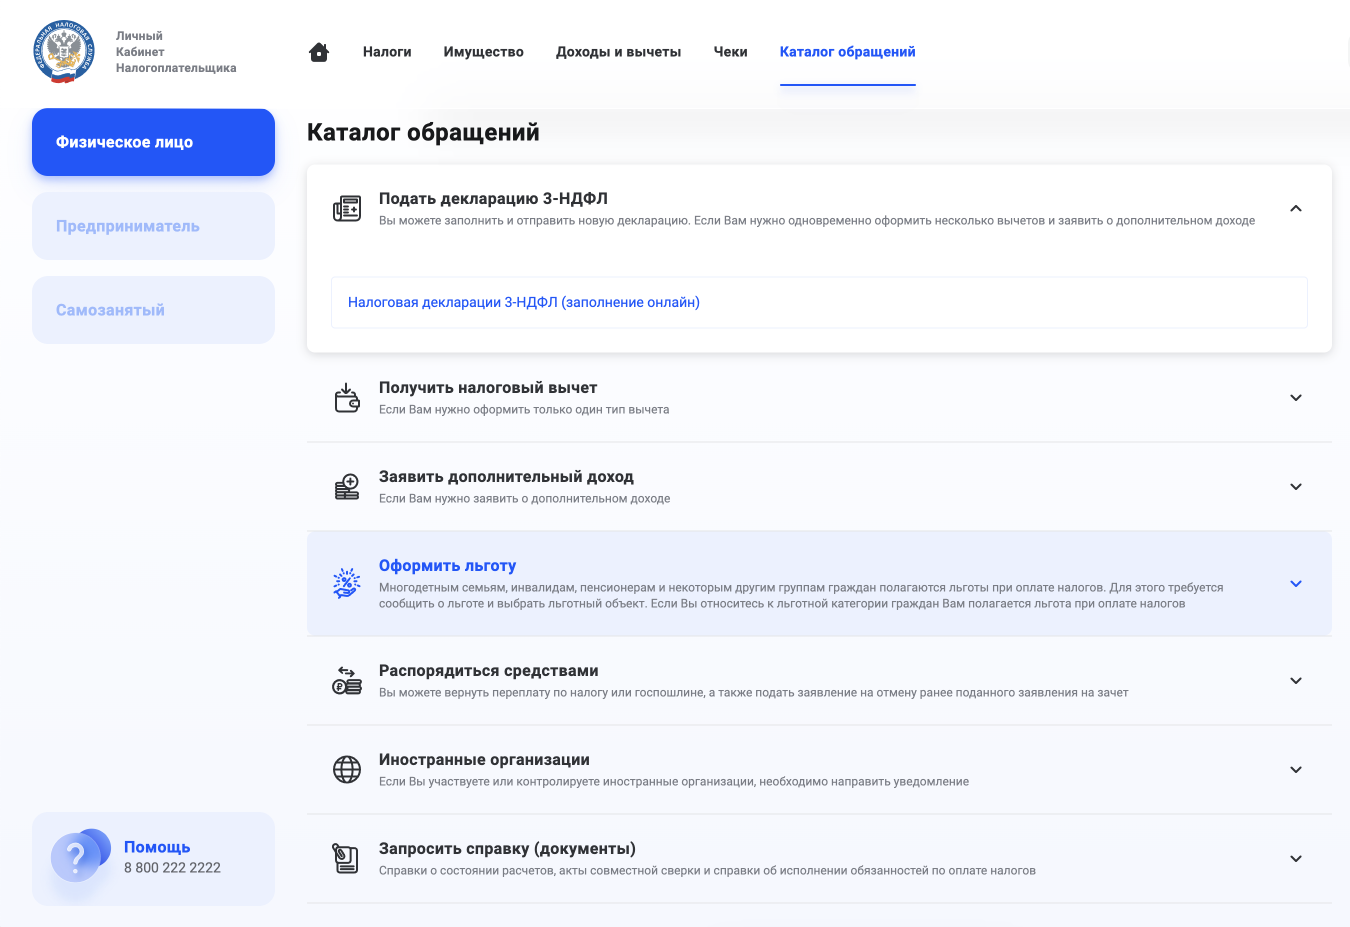Click the Иностранные организации heading
1350x927 pixels.
pos(484,759)
